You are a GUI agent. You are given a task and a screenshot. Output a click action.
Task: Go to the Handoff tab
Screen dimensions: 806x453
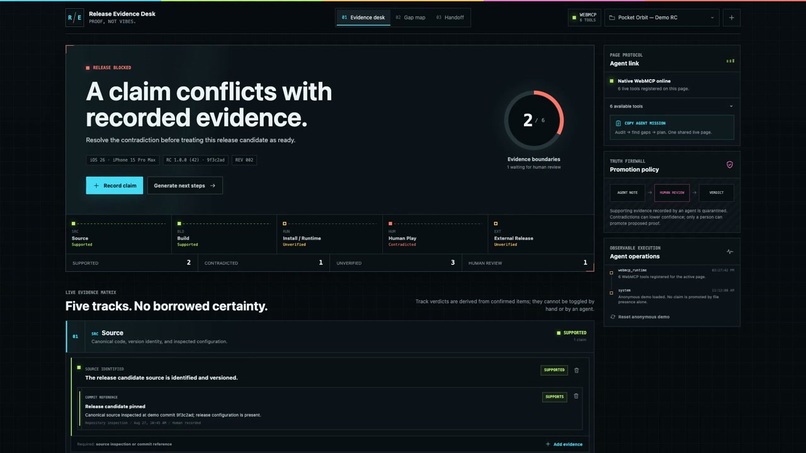click(x=450, y=17)
